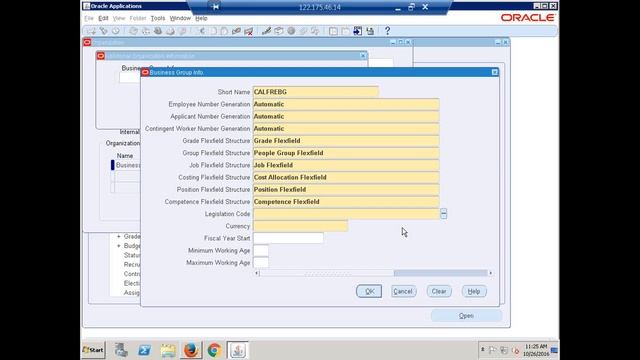640x360 pixels.
Task: Open the Edit menu
Action: [103, 18]
